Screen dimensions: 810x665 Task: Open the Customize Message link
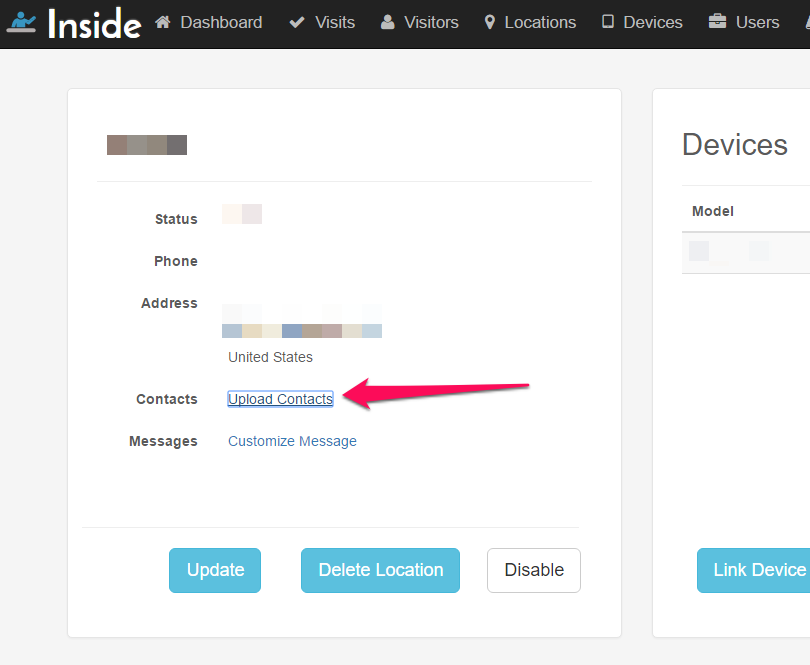click(x=292, y=441)
